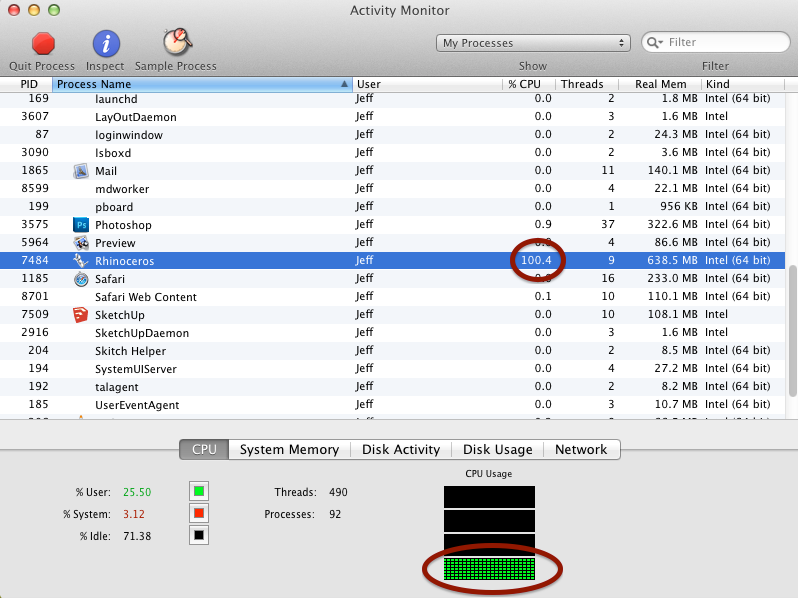Sort by the Kind column header

tap(743, 84)
